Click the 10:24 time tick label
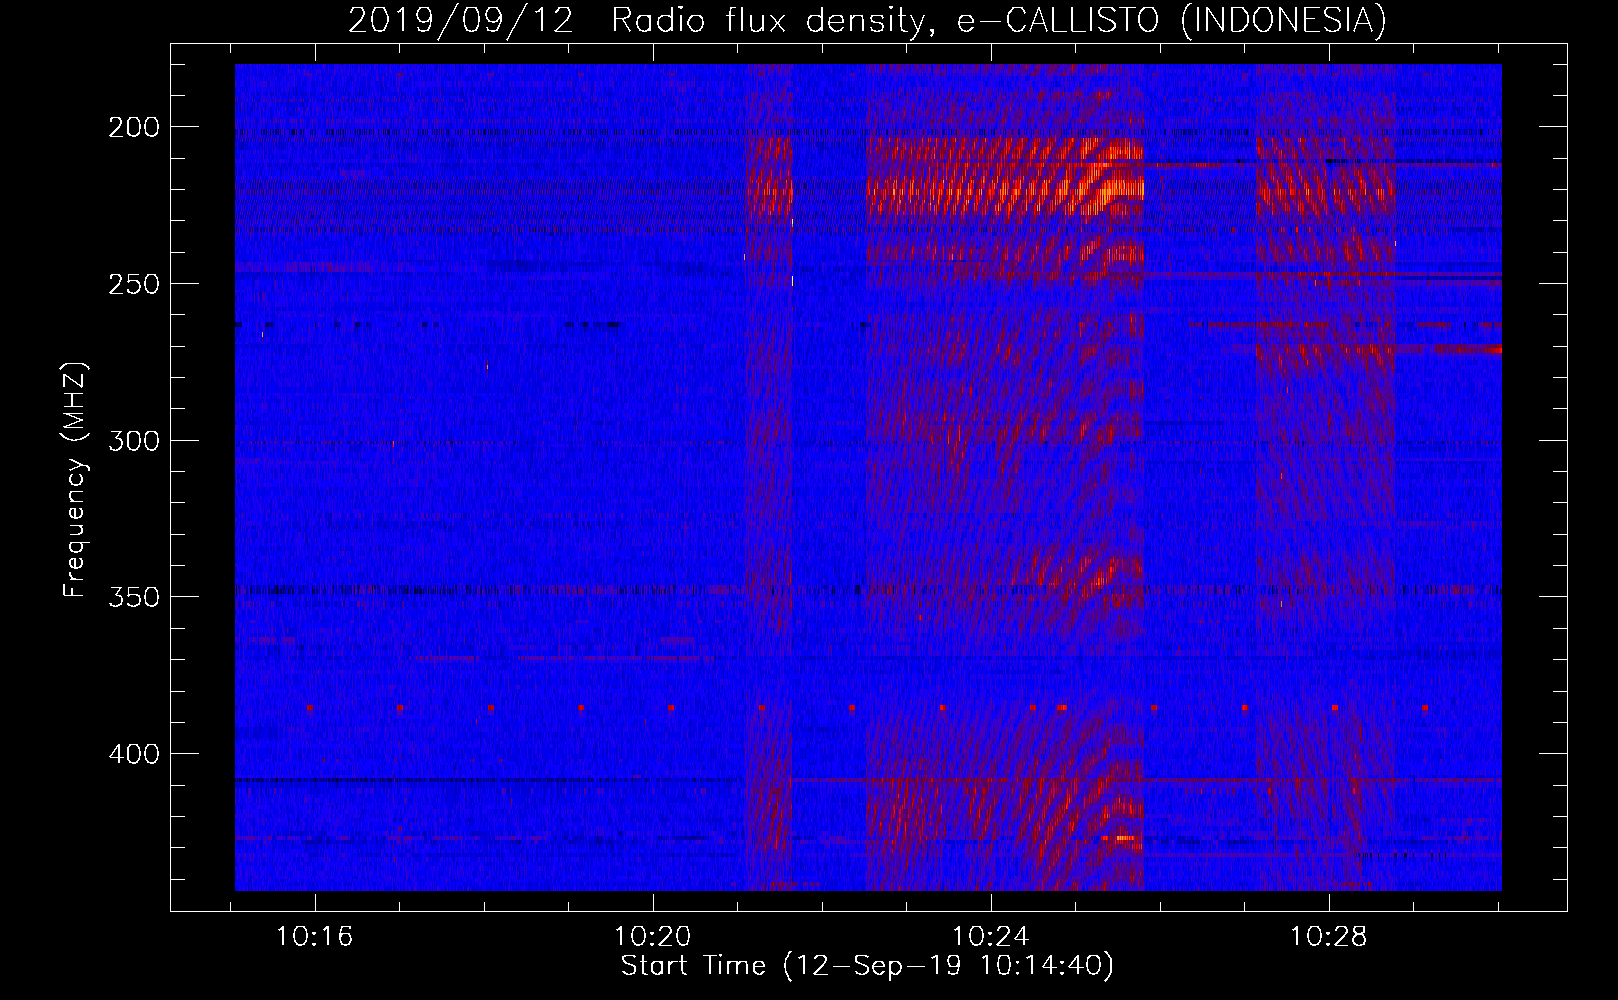 point(991,937)
